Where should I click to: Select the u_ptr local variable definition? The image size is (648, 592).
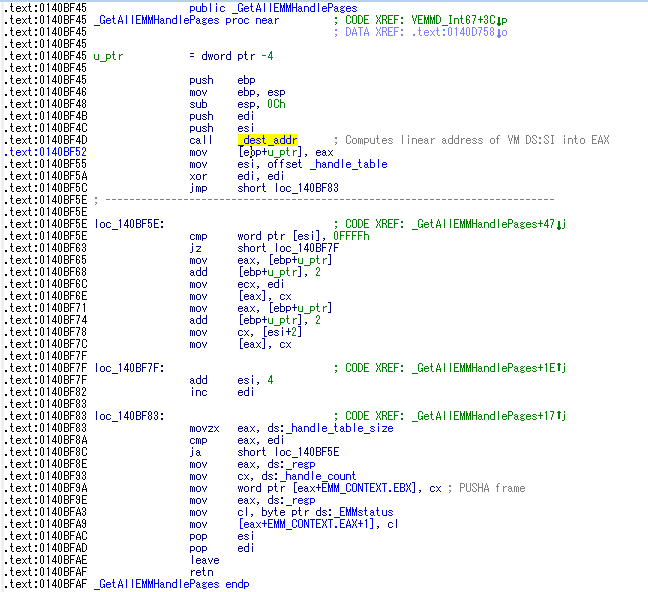[108, 56]
